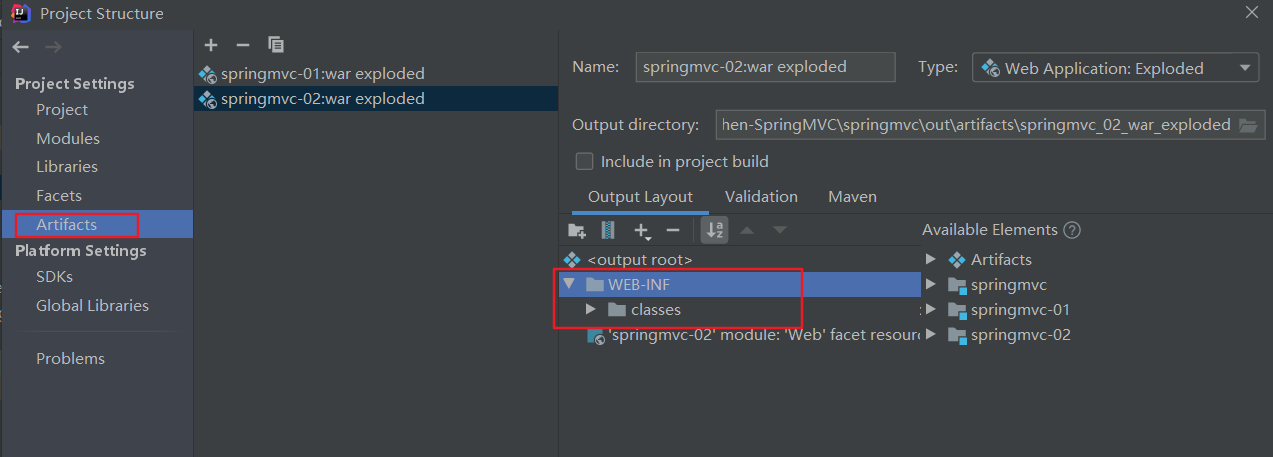The width and height of the screenshot is (1273, 457).
Task: Click the Remove artifact minus icon
Action: point(242,45)
